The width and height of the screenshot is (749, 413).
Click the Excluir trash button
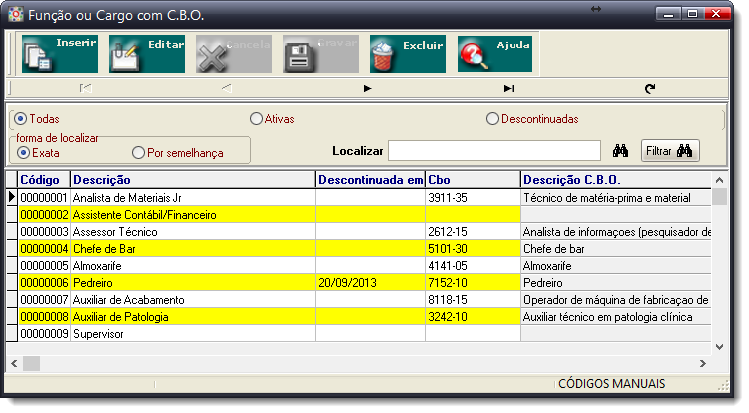tap(408, 54)
